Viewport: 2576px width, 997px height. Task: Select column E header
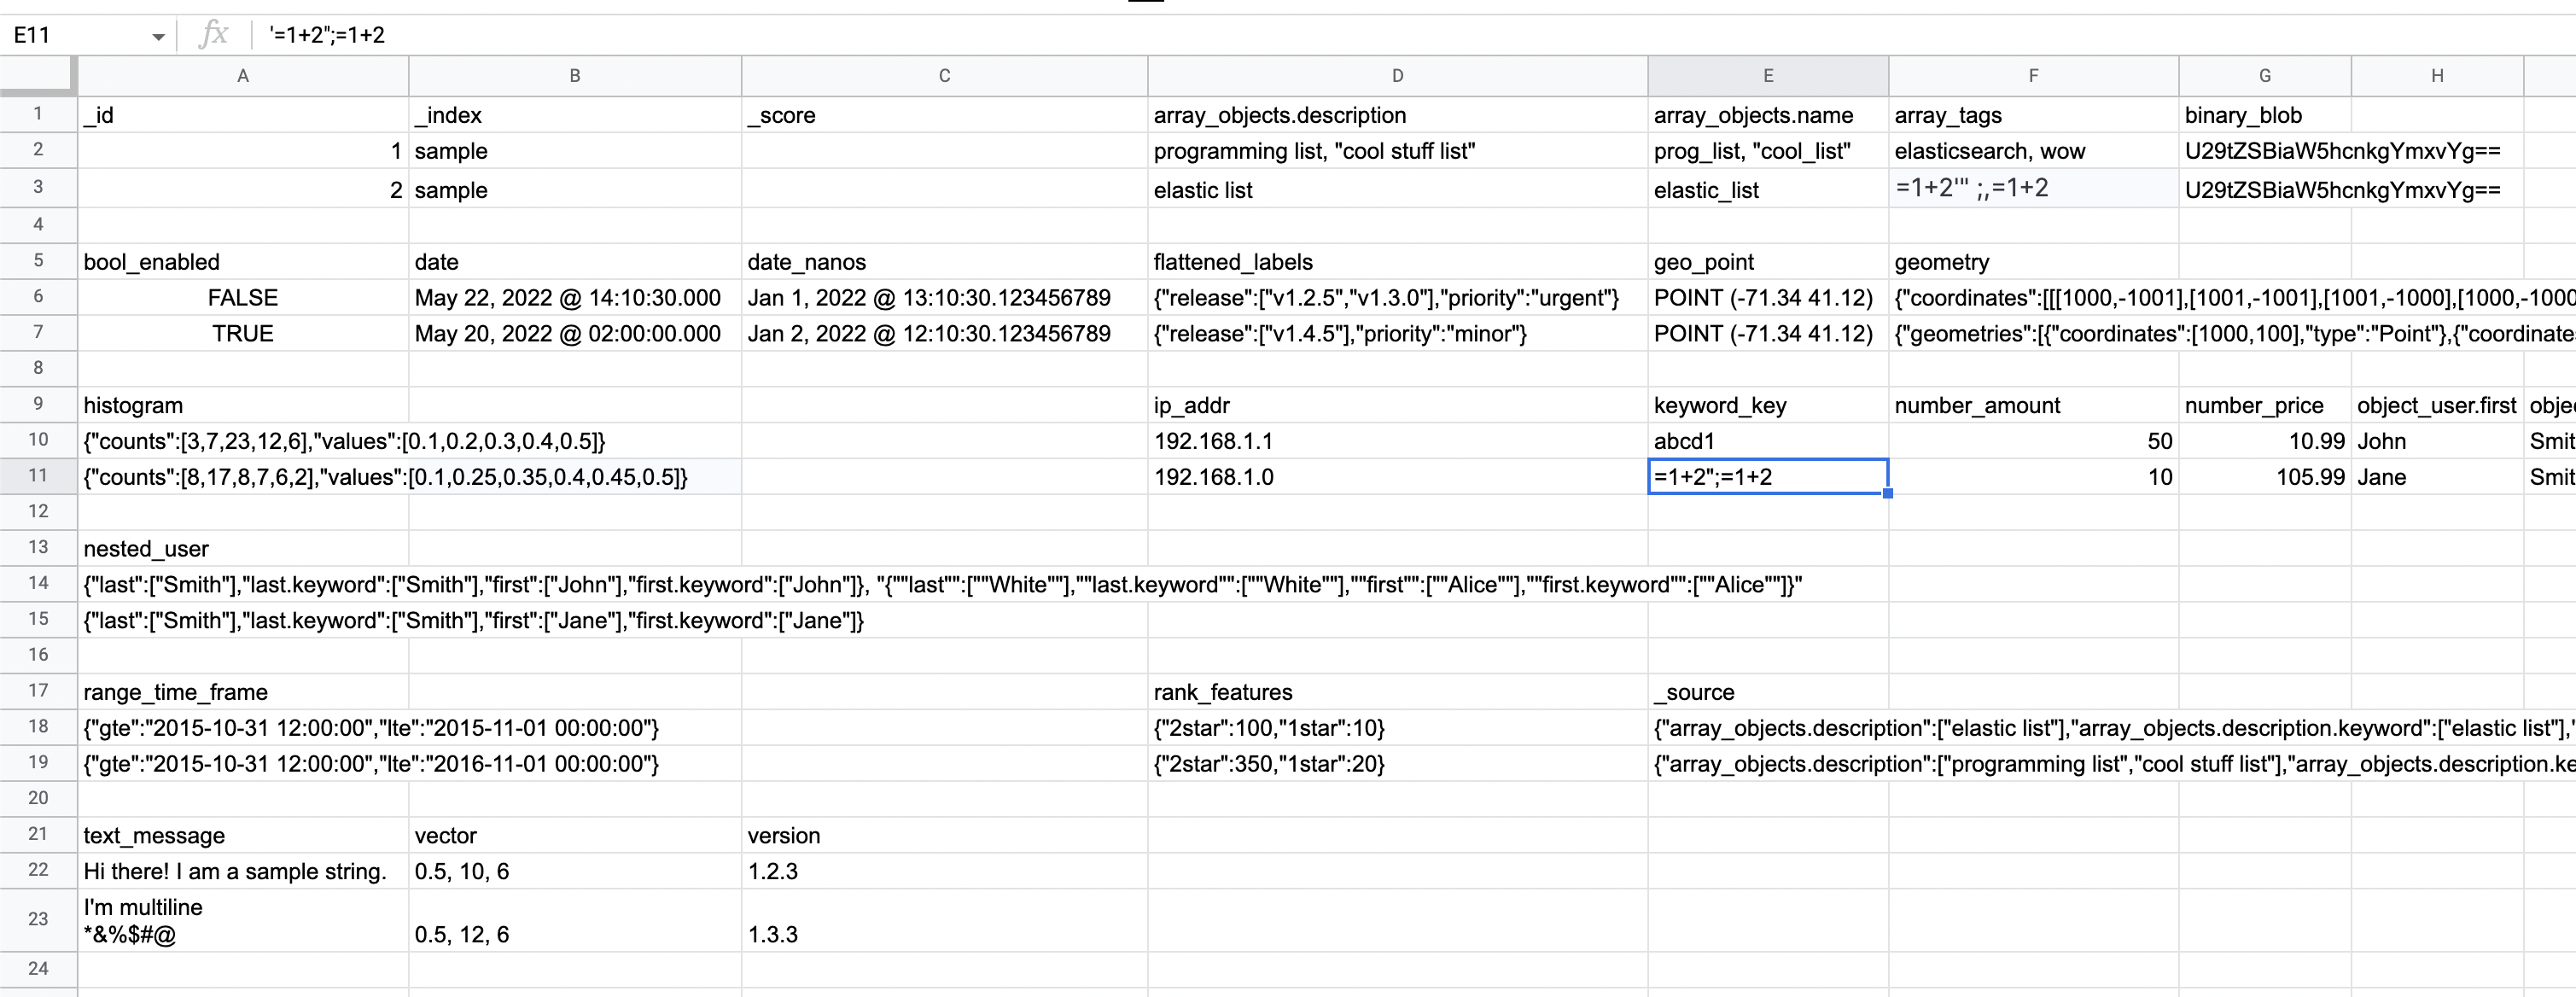pyautogui.click(x=1768, y=76)
